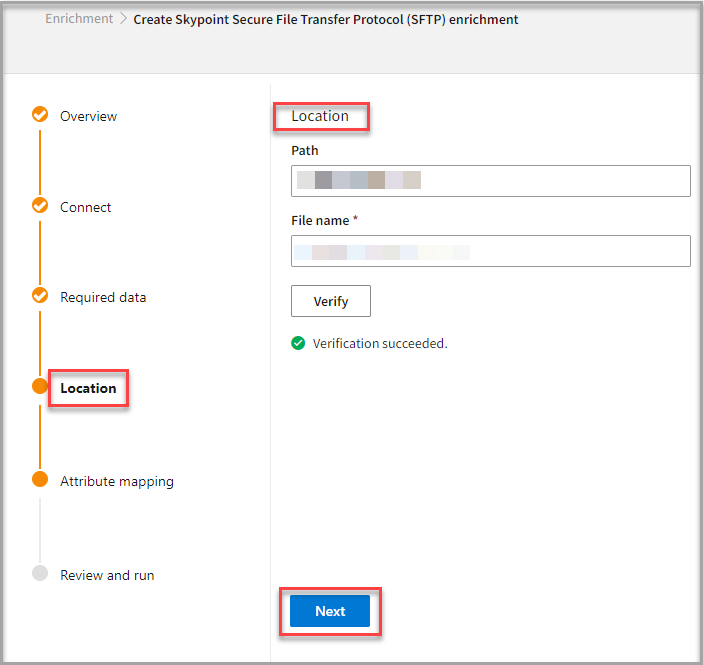Click the blue Next button

pyautogui.click(x=330, y=611)
